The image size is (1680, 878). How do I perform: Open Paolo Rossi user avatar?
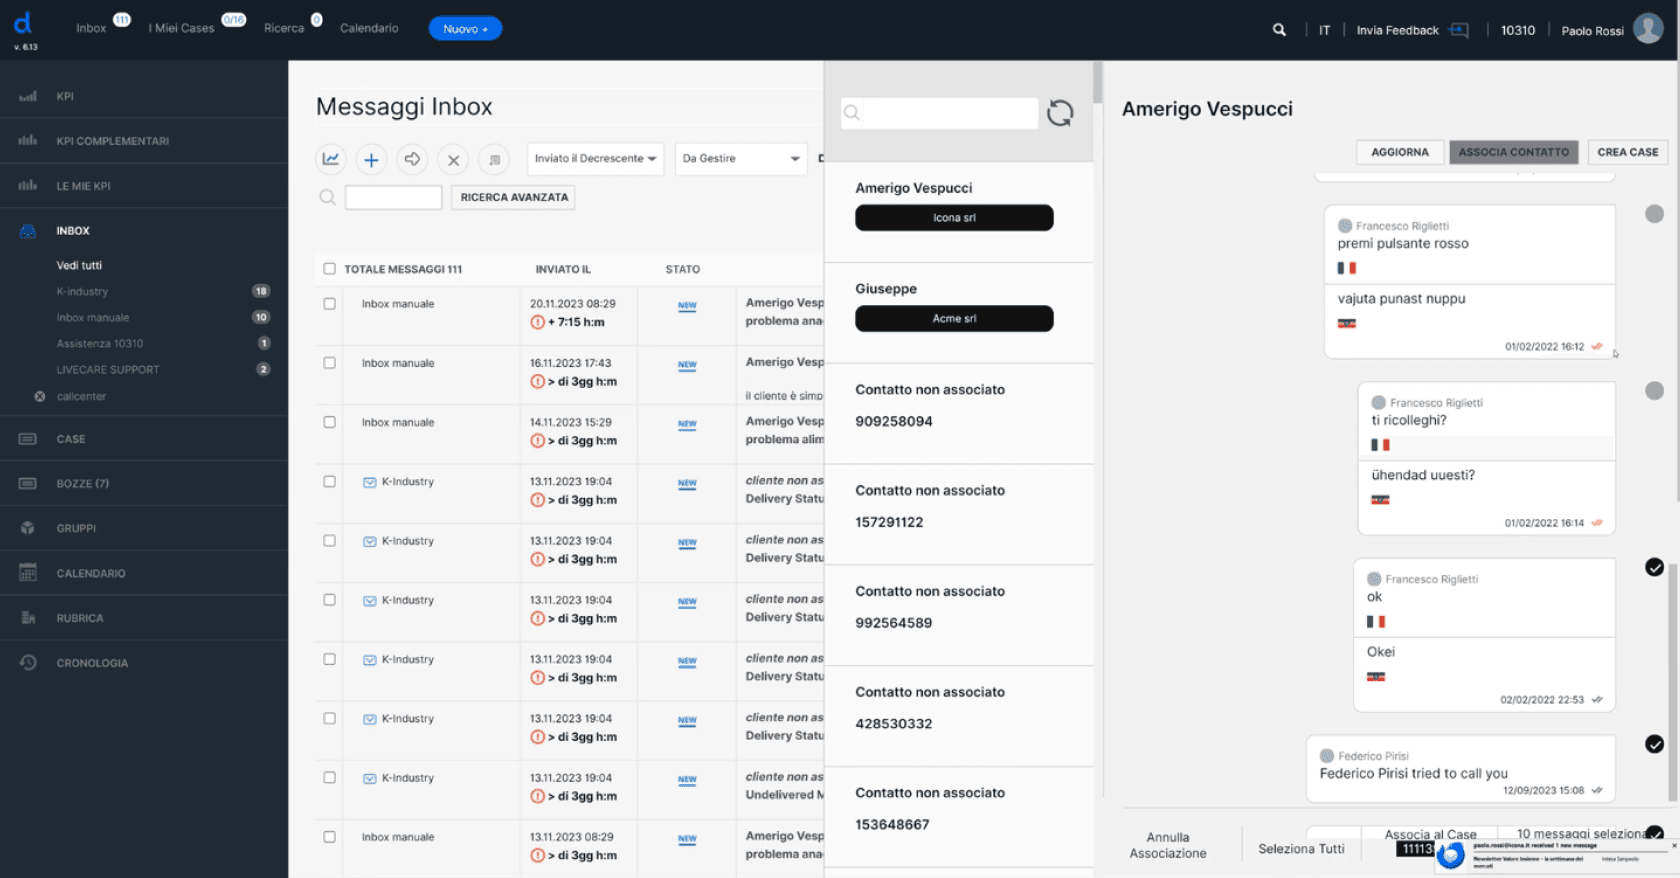(1648, 28)
